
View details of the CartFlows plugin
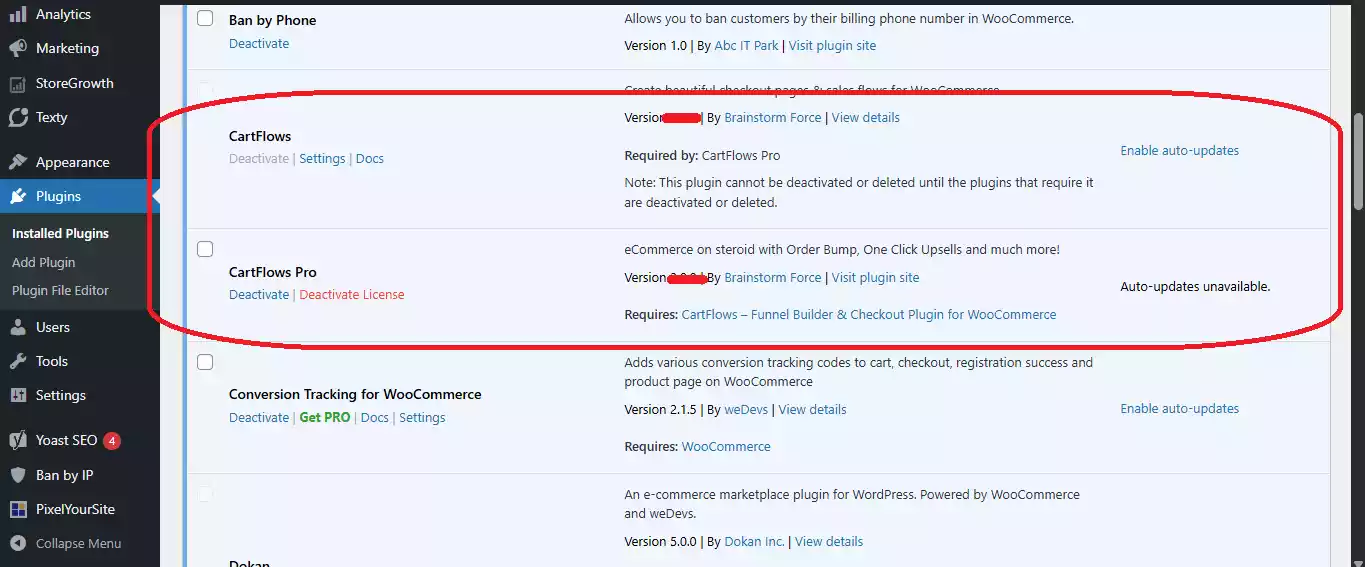(x=866, y=117)
